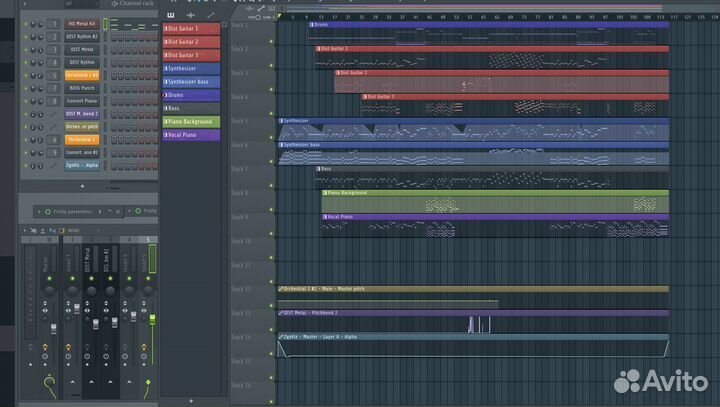Open the Orchestral 2 #2 channel button

82,75
